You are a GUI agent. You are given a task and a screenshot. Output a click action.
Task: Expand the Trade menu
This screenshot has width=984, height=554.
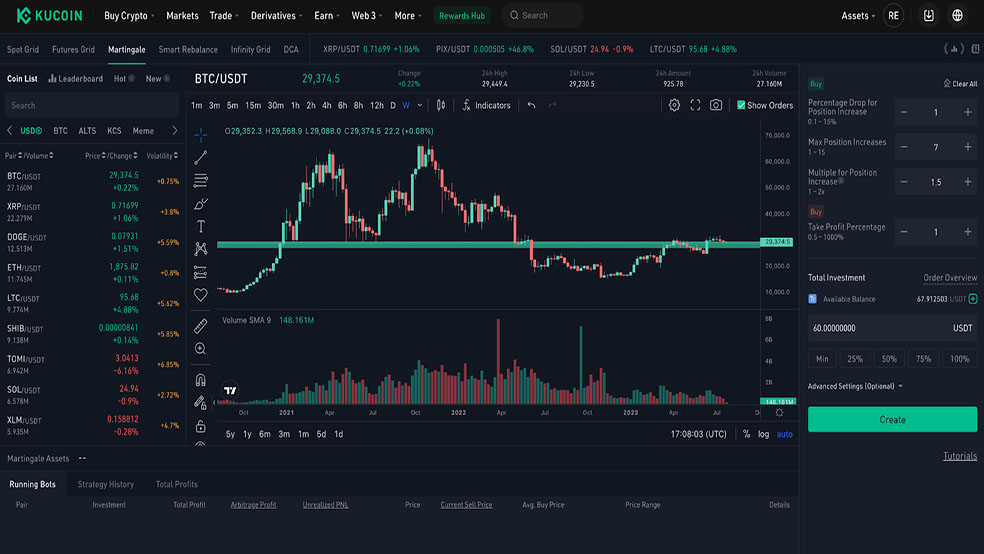224,16
